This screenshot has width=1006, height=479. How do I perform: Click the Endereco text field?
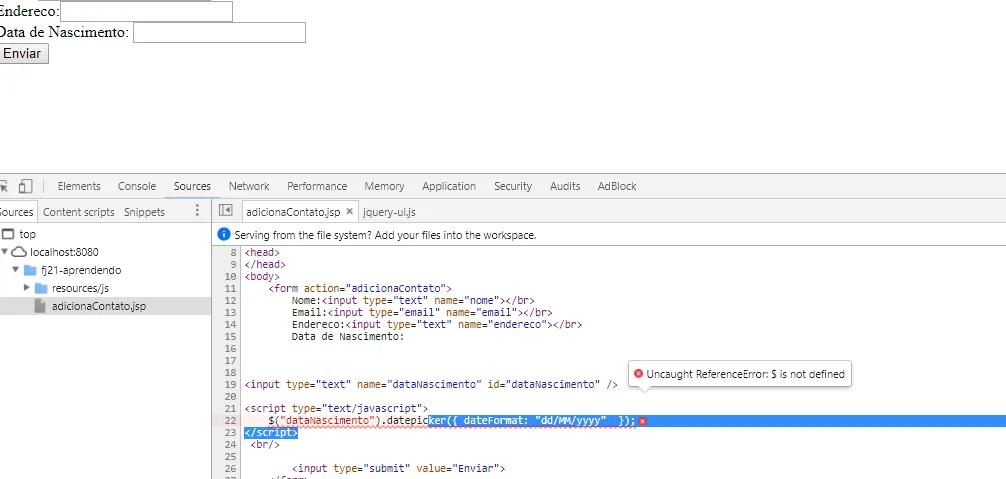tap(146, 11)
